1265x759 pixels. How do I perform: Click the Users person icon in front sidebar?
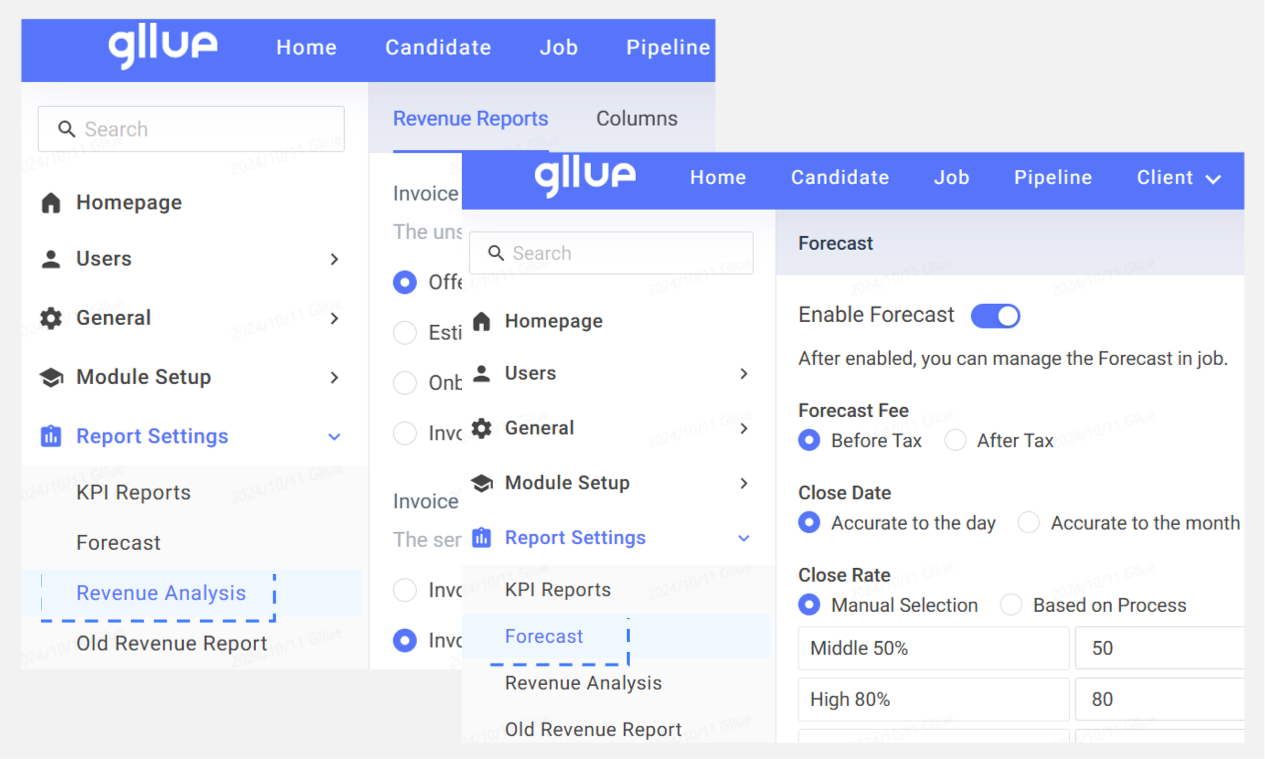click(481, 374)
